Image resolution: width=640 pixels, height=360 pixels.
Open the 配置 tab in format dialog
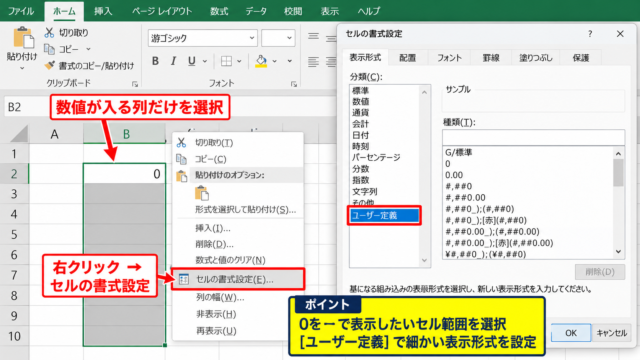(407, 58)
